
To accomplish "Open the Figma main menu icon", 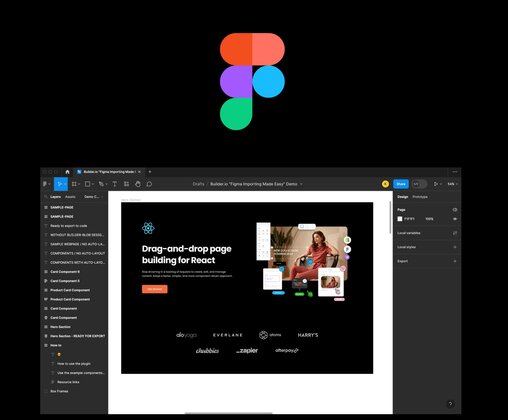I will click(45, 184).
